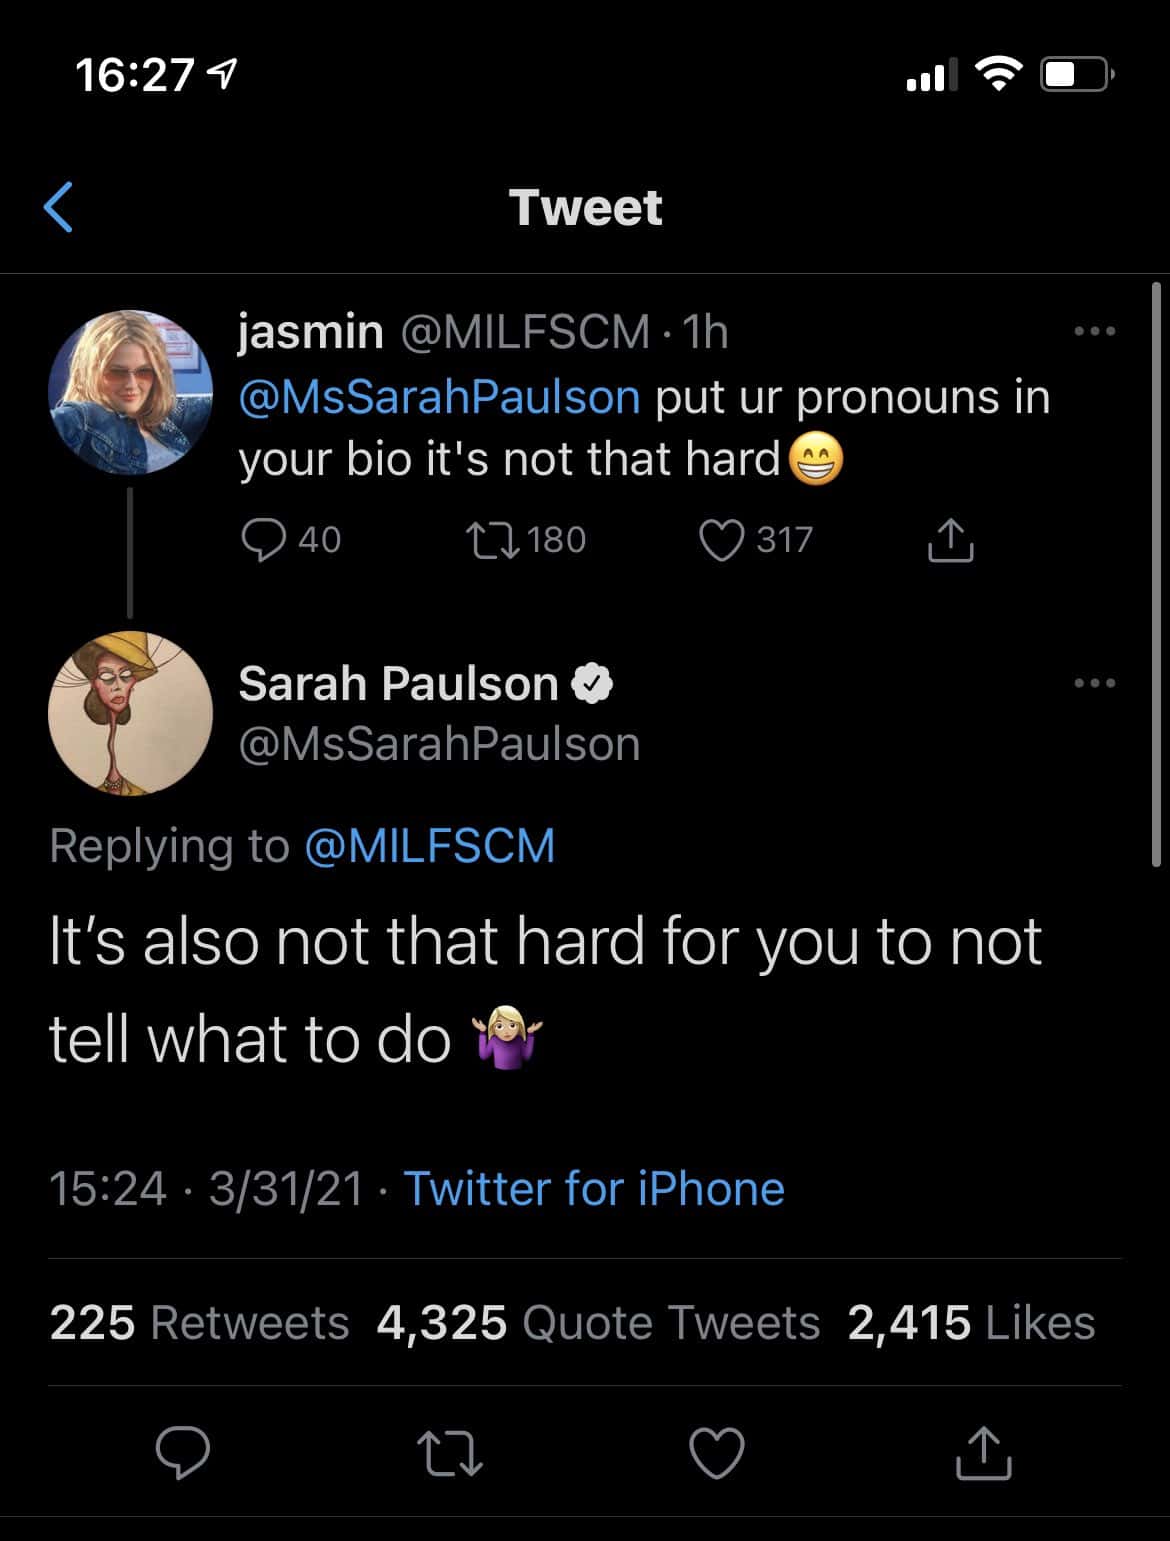Open more options for jasmin's tweet
The height and width of the screenshot is (1541, 1170).
(x=1094, y=331)
